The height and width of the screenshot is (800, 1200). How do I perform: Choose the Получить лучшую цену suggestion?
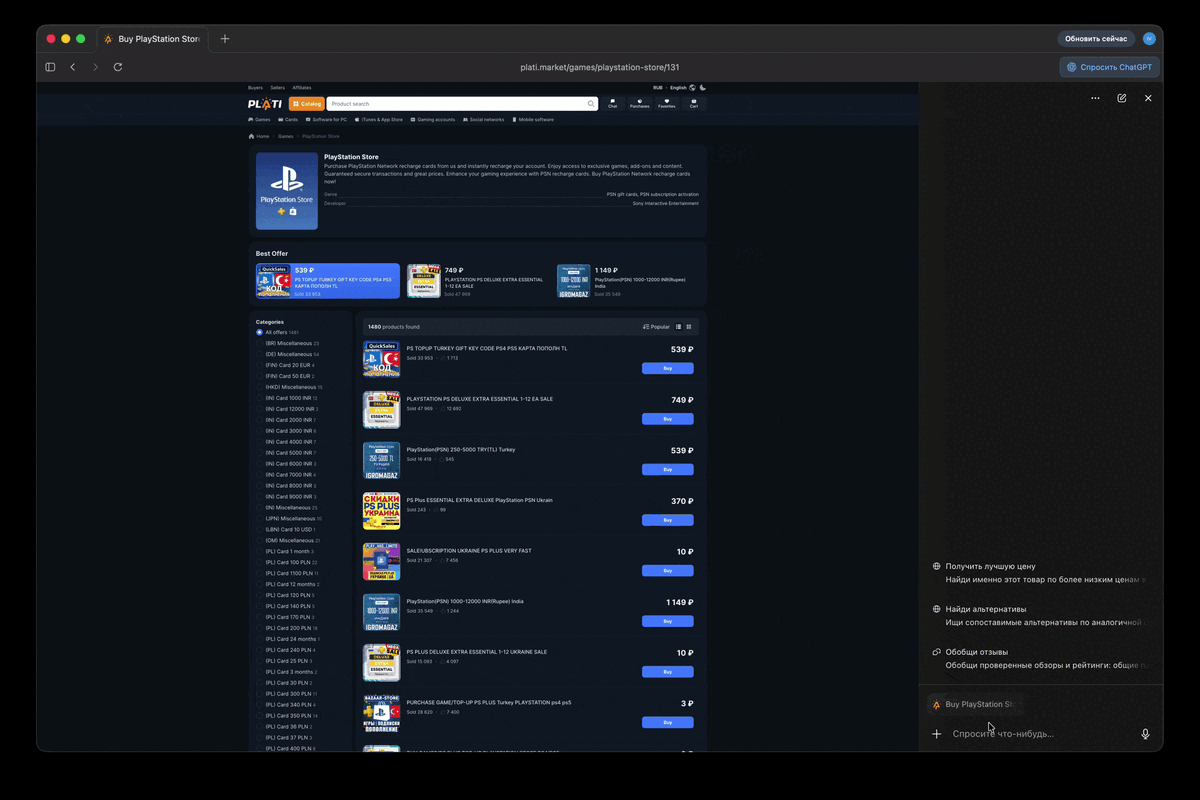tap(1040, 572)
